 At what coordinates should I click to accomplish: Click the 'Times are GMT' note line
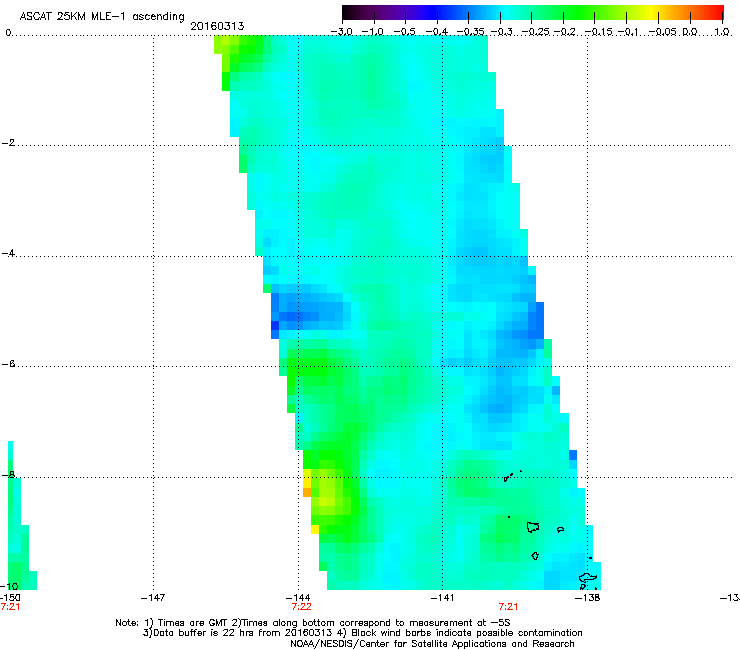(x=313, y=623)
